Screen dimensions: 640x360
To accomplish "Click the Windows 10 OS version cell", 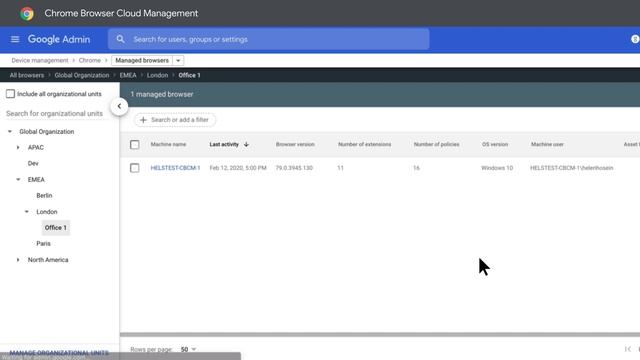I will (x=497, y=168).
